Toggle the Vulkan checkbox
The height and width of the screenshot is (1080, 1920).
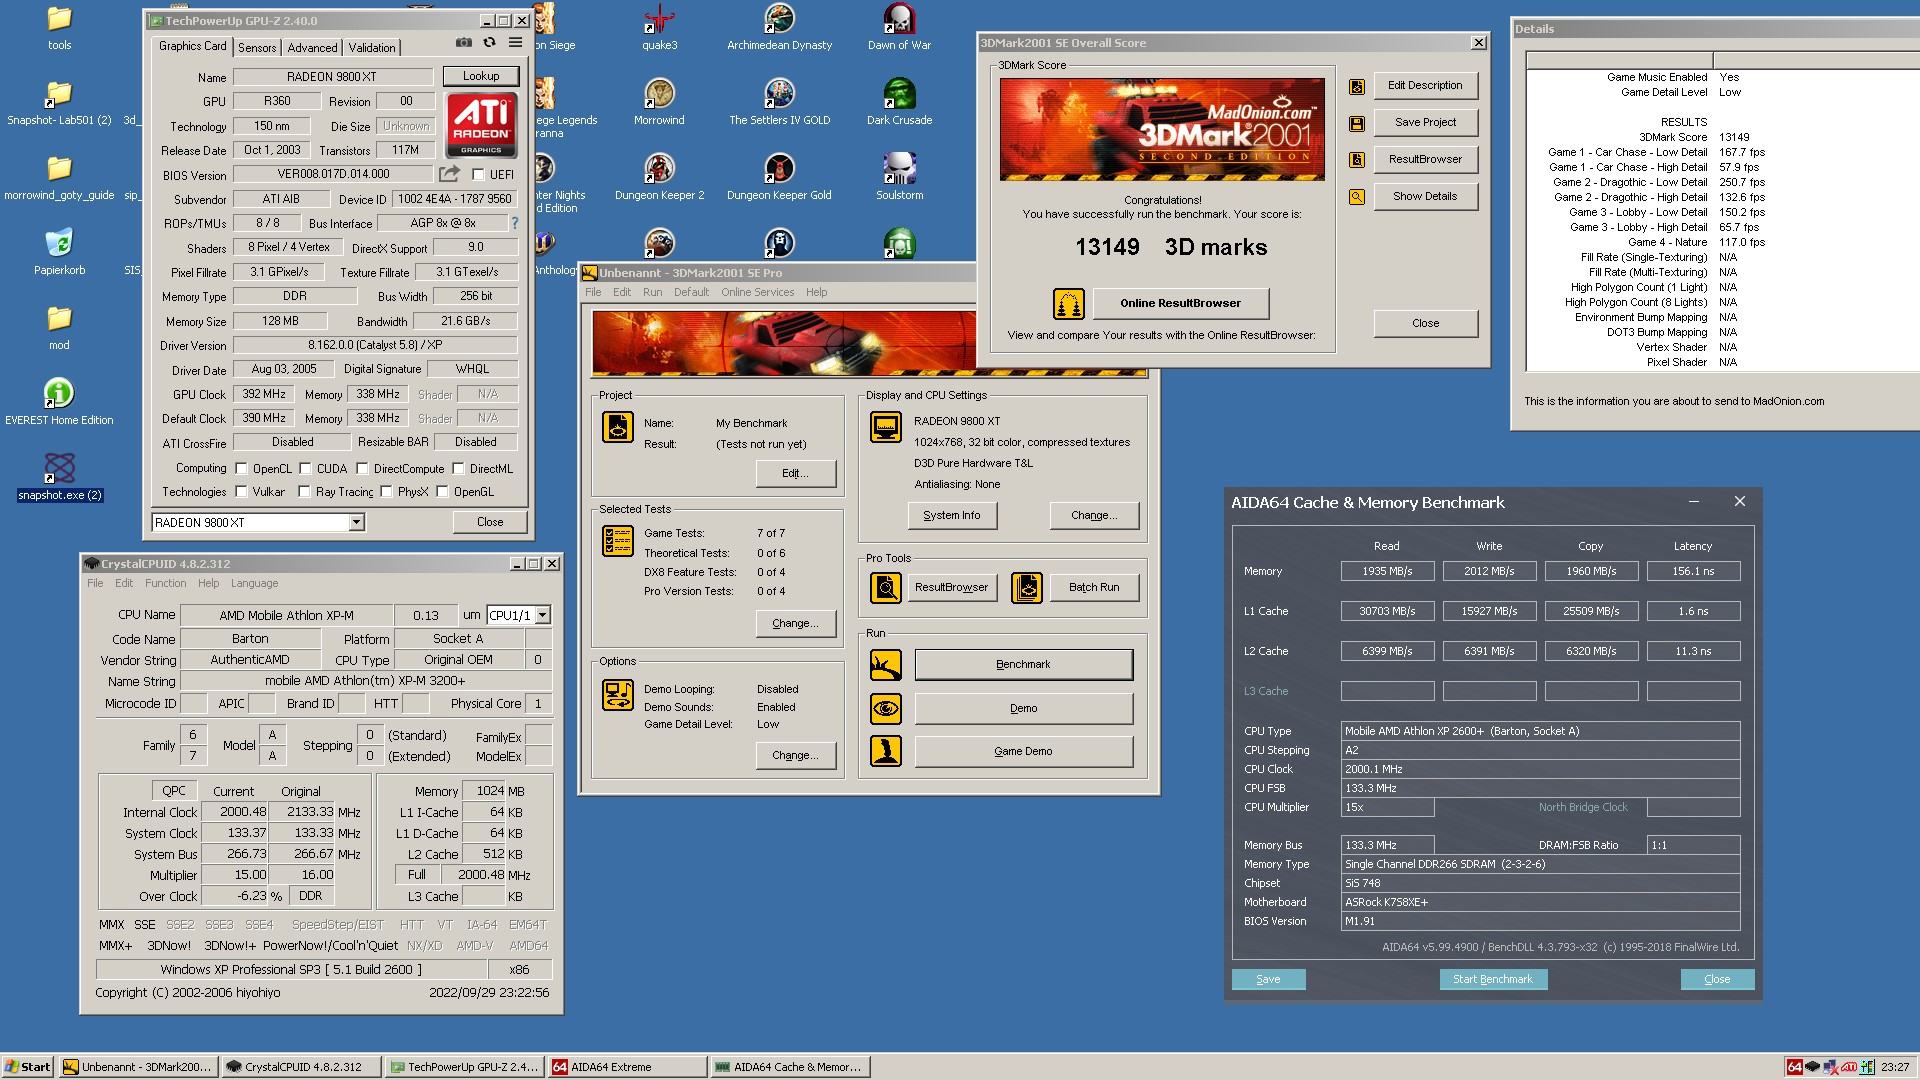pos(241,491)
